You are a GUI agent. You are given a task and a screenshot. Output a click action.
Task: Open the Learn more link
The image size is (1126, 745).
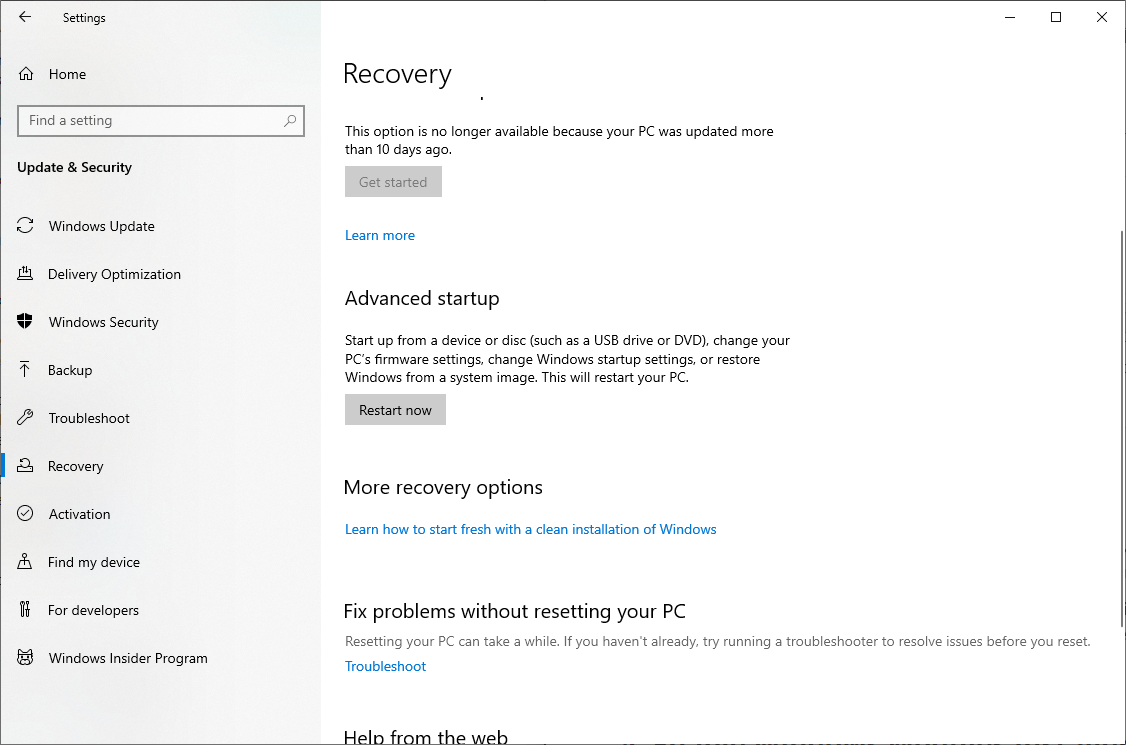(379, 235)
